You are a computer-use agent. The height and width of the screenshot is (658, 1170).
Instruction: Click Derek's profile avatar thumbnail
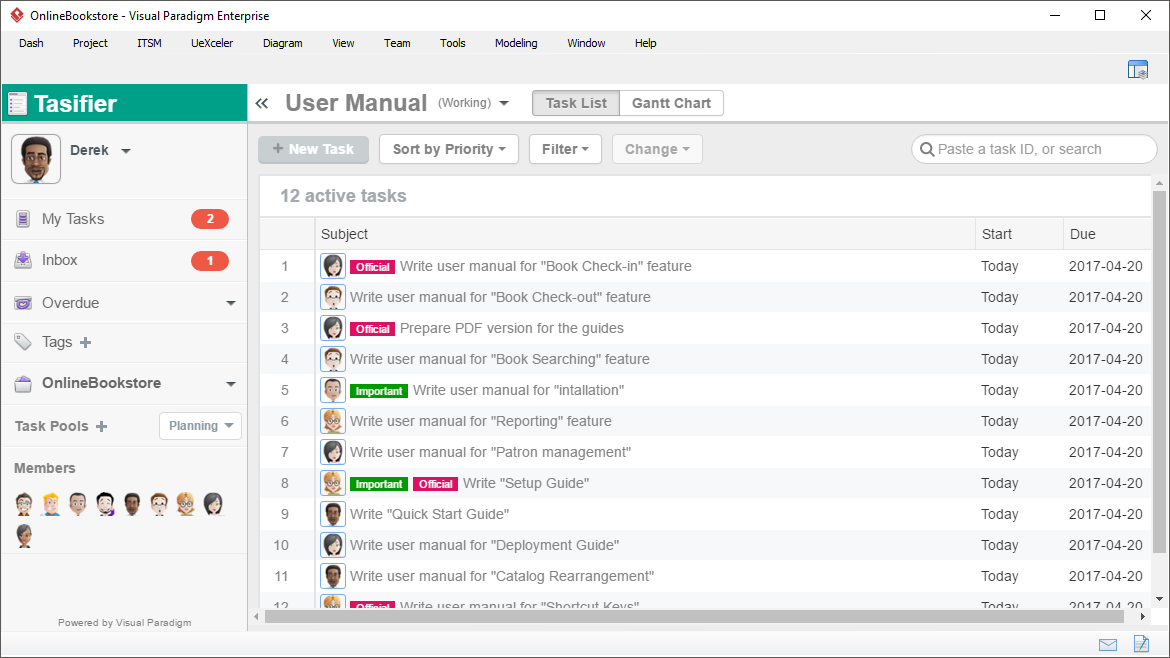pos(35,158)
